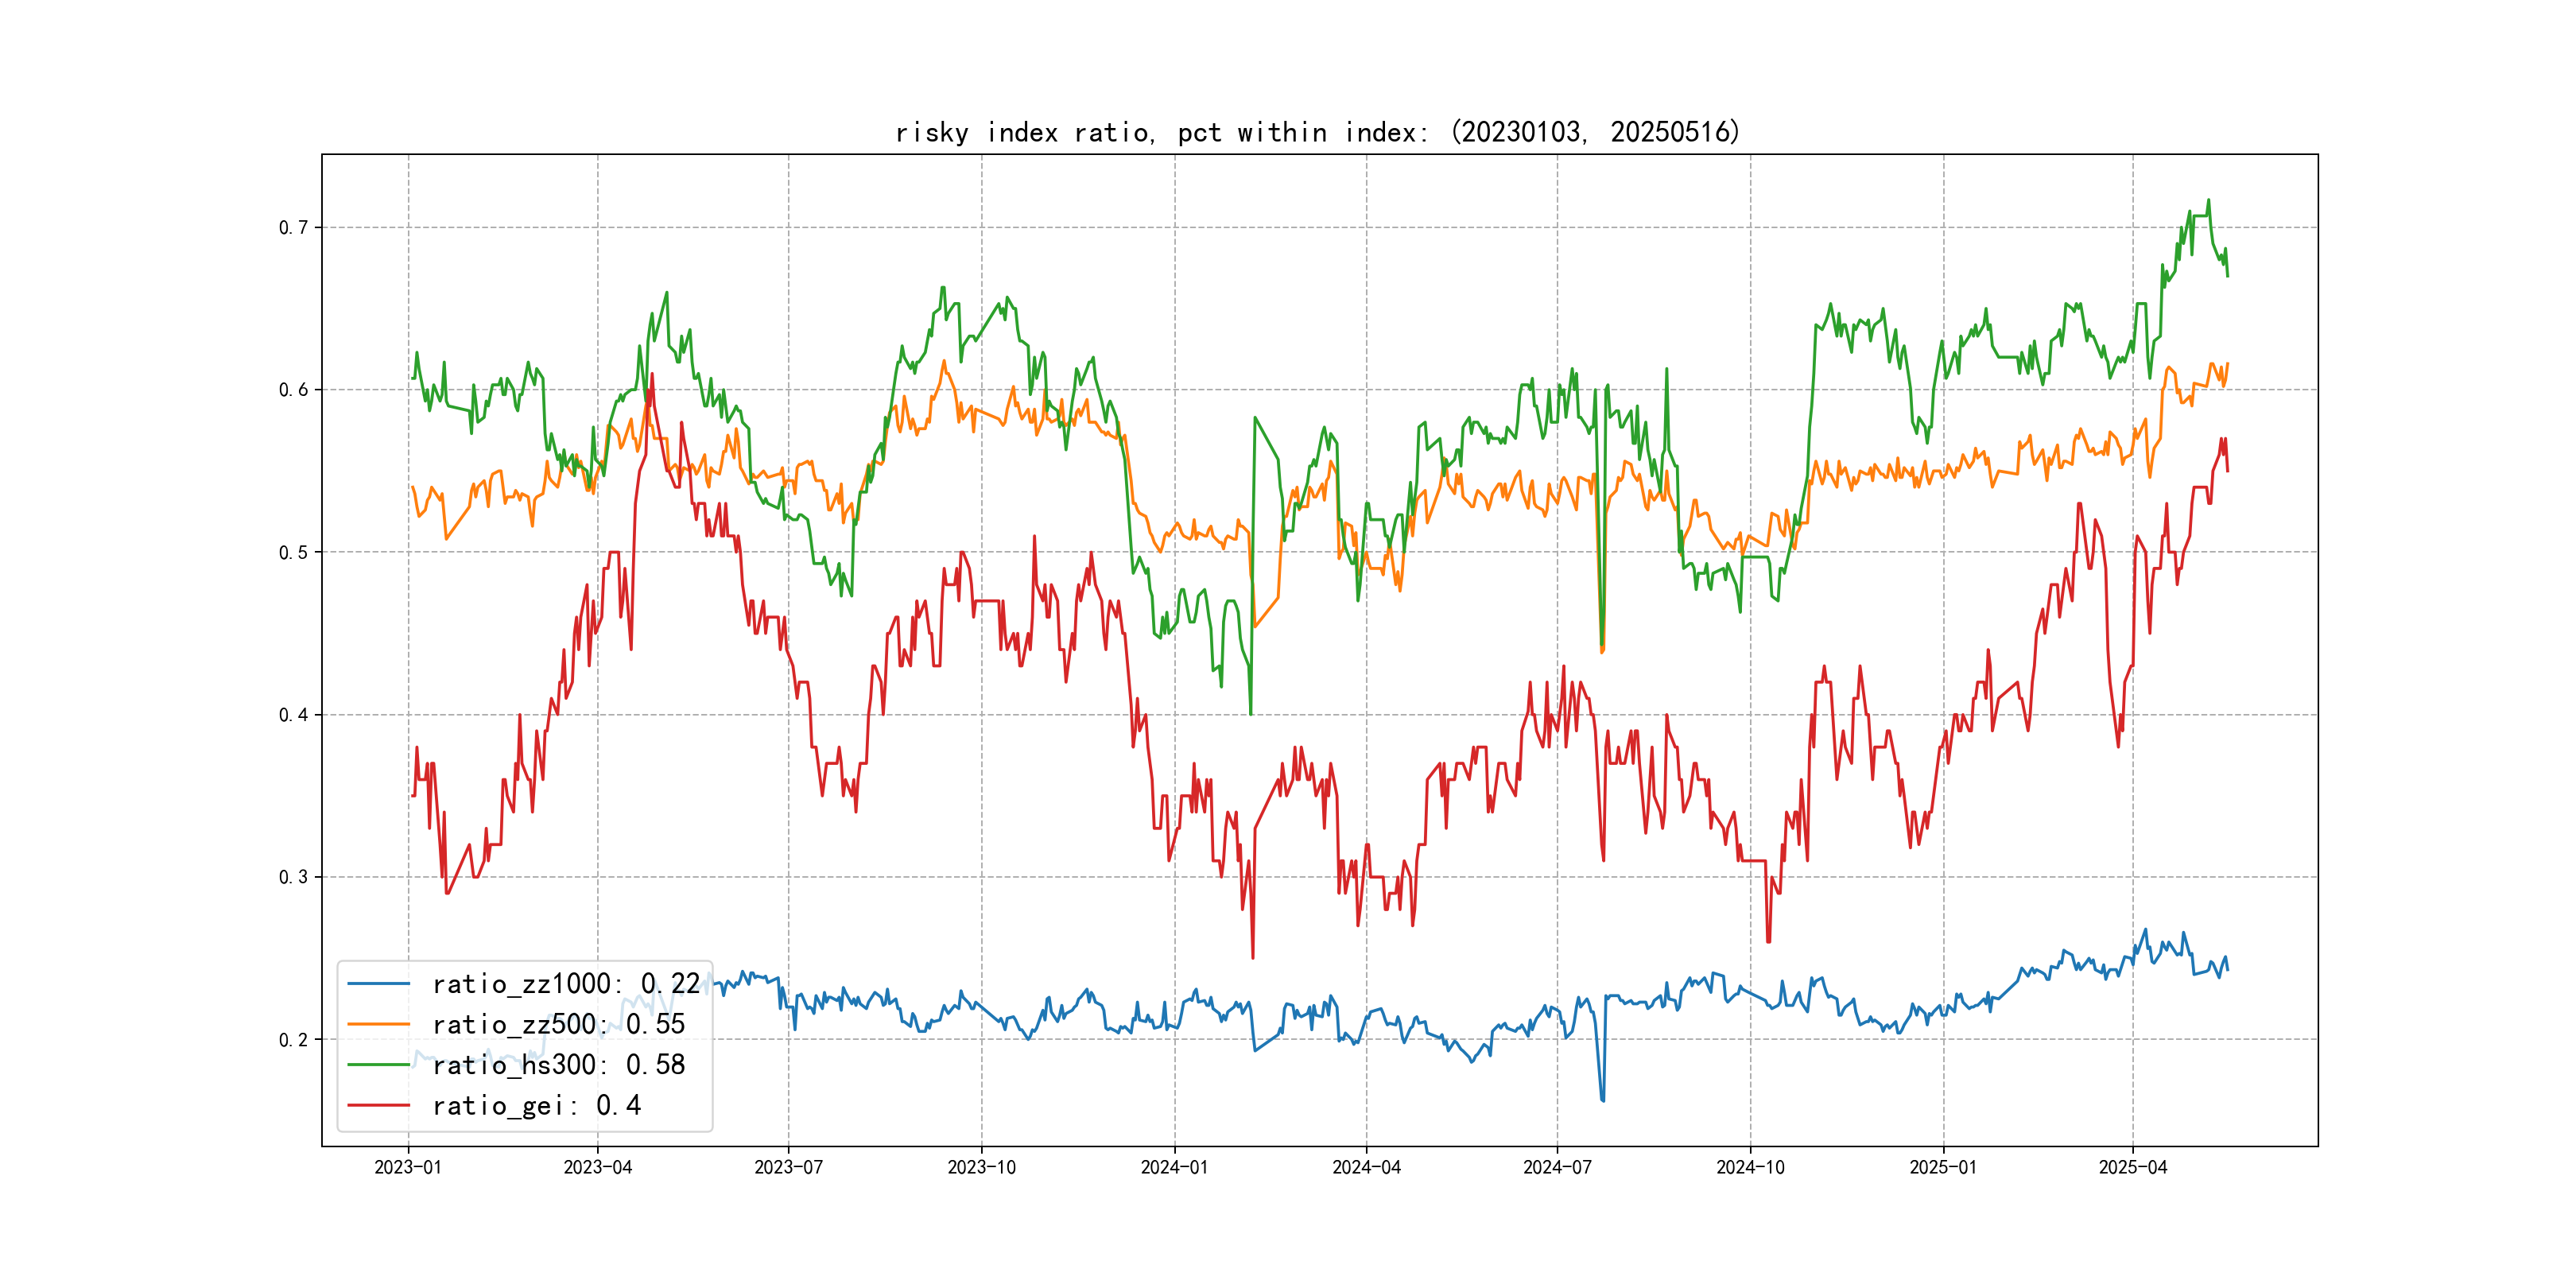Click the 2024-10 x-axis tick label
This screenshot has width=2576, height=1288.
pos(1750,1167)
